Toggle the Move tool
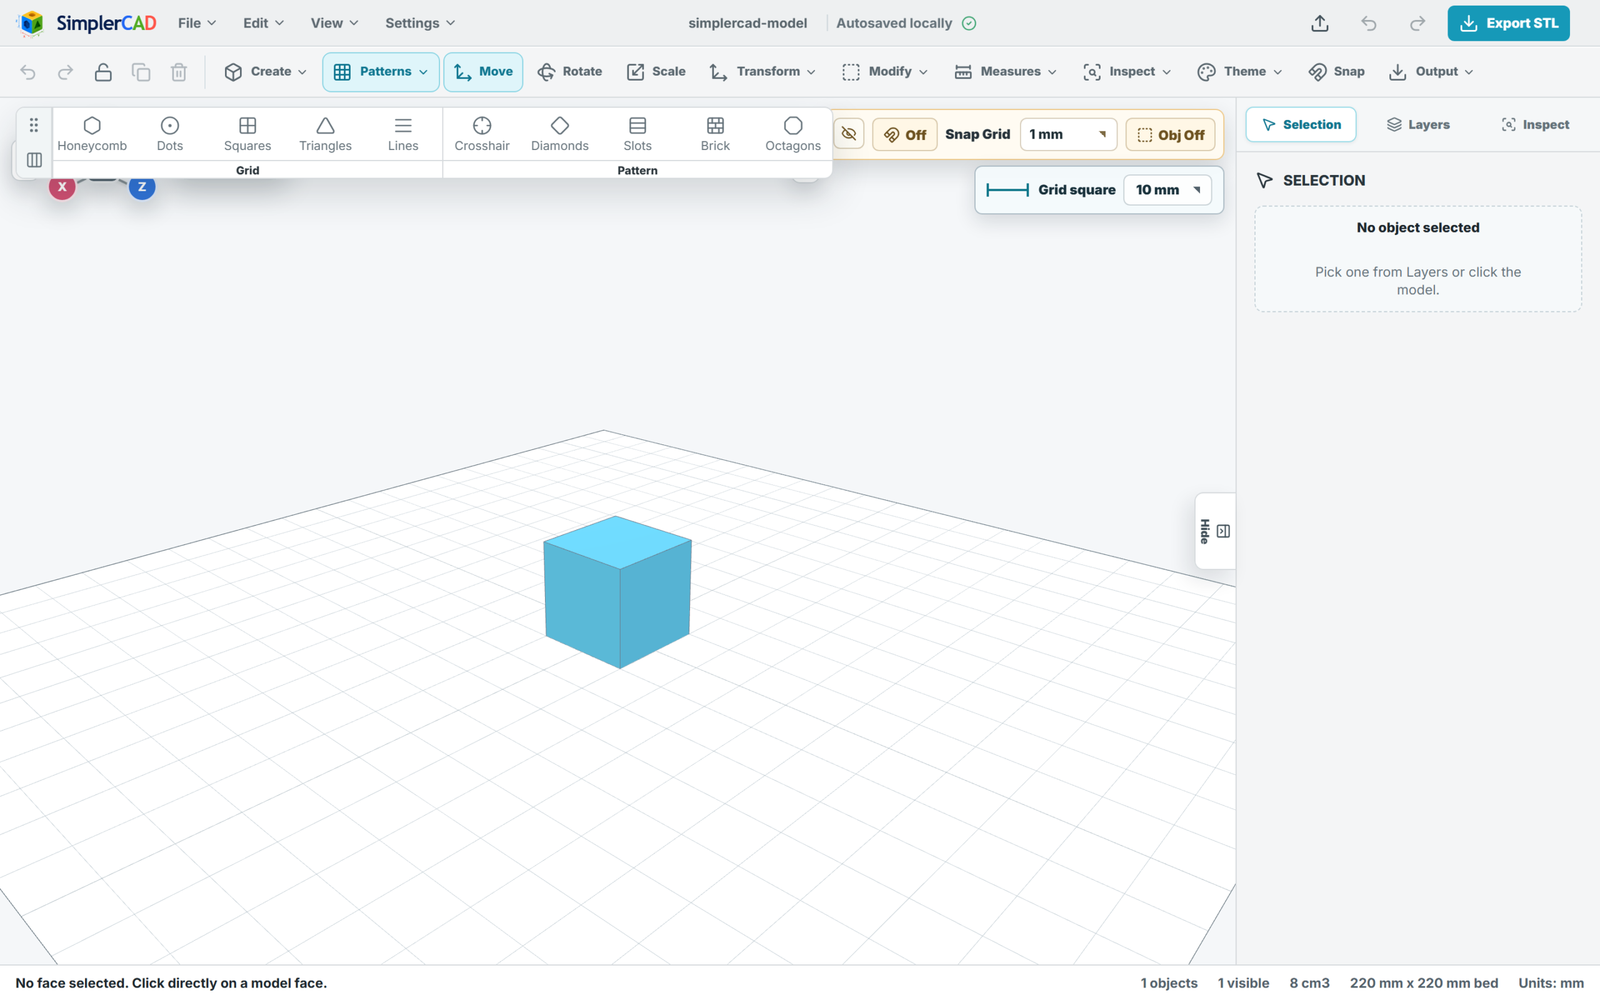1600x1000 pixels. point(483,72)
